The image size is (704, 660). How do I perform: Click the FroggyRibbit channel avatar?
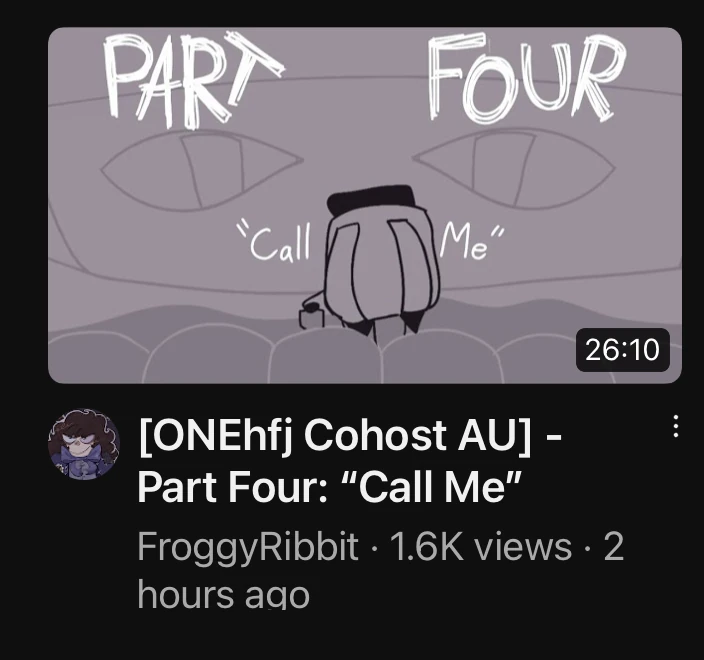click(84, 443)
